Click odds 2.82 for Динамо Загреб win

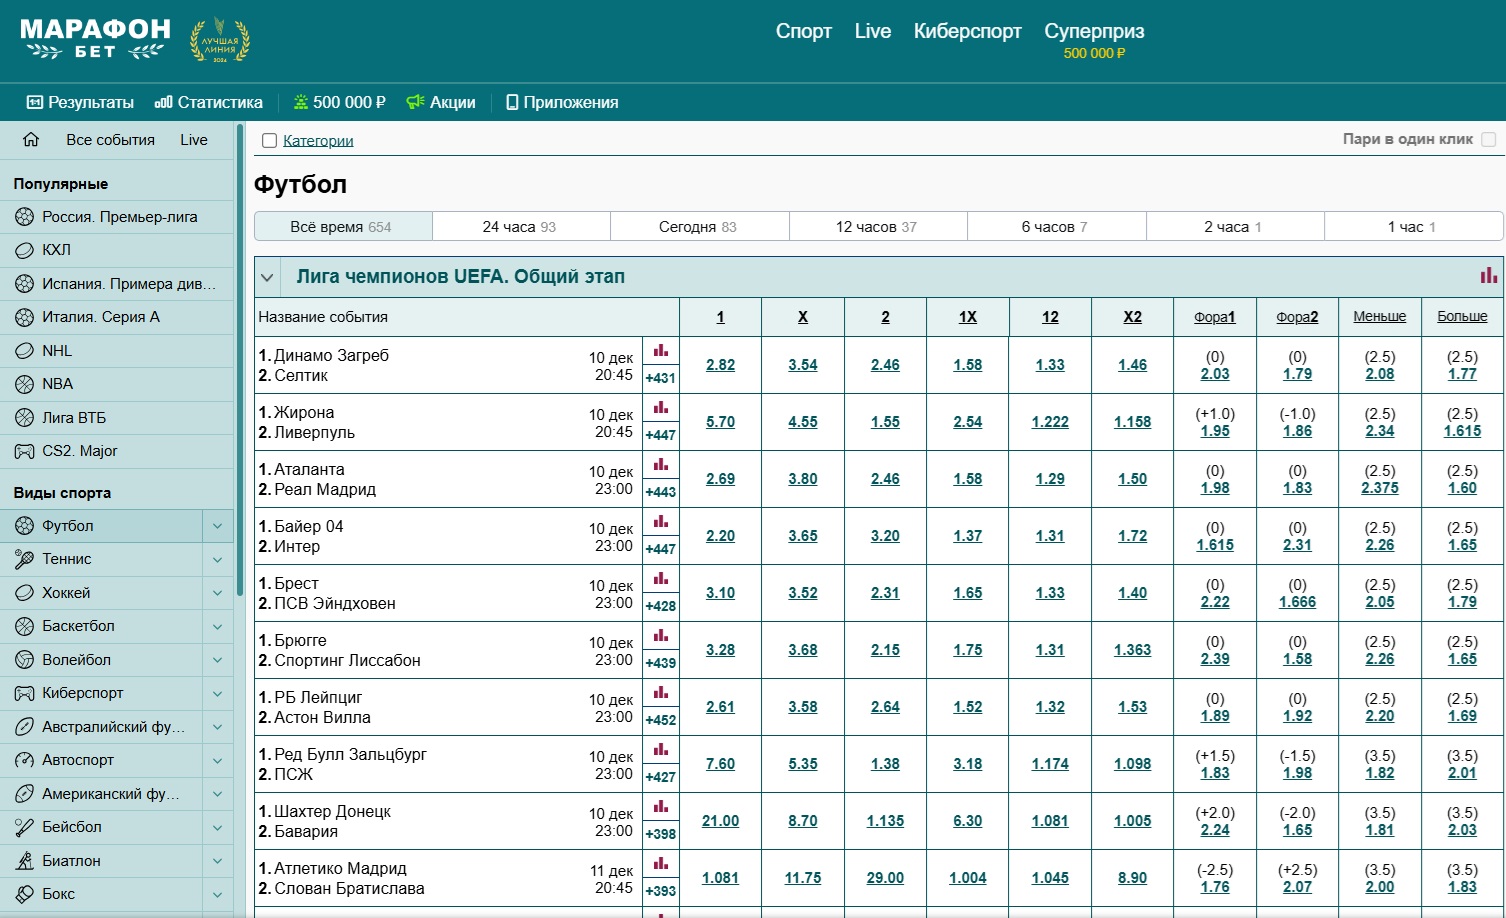pyautogui.click(x=720, y=365)
